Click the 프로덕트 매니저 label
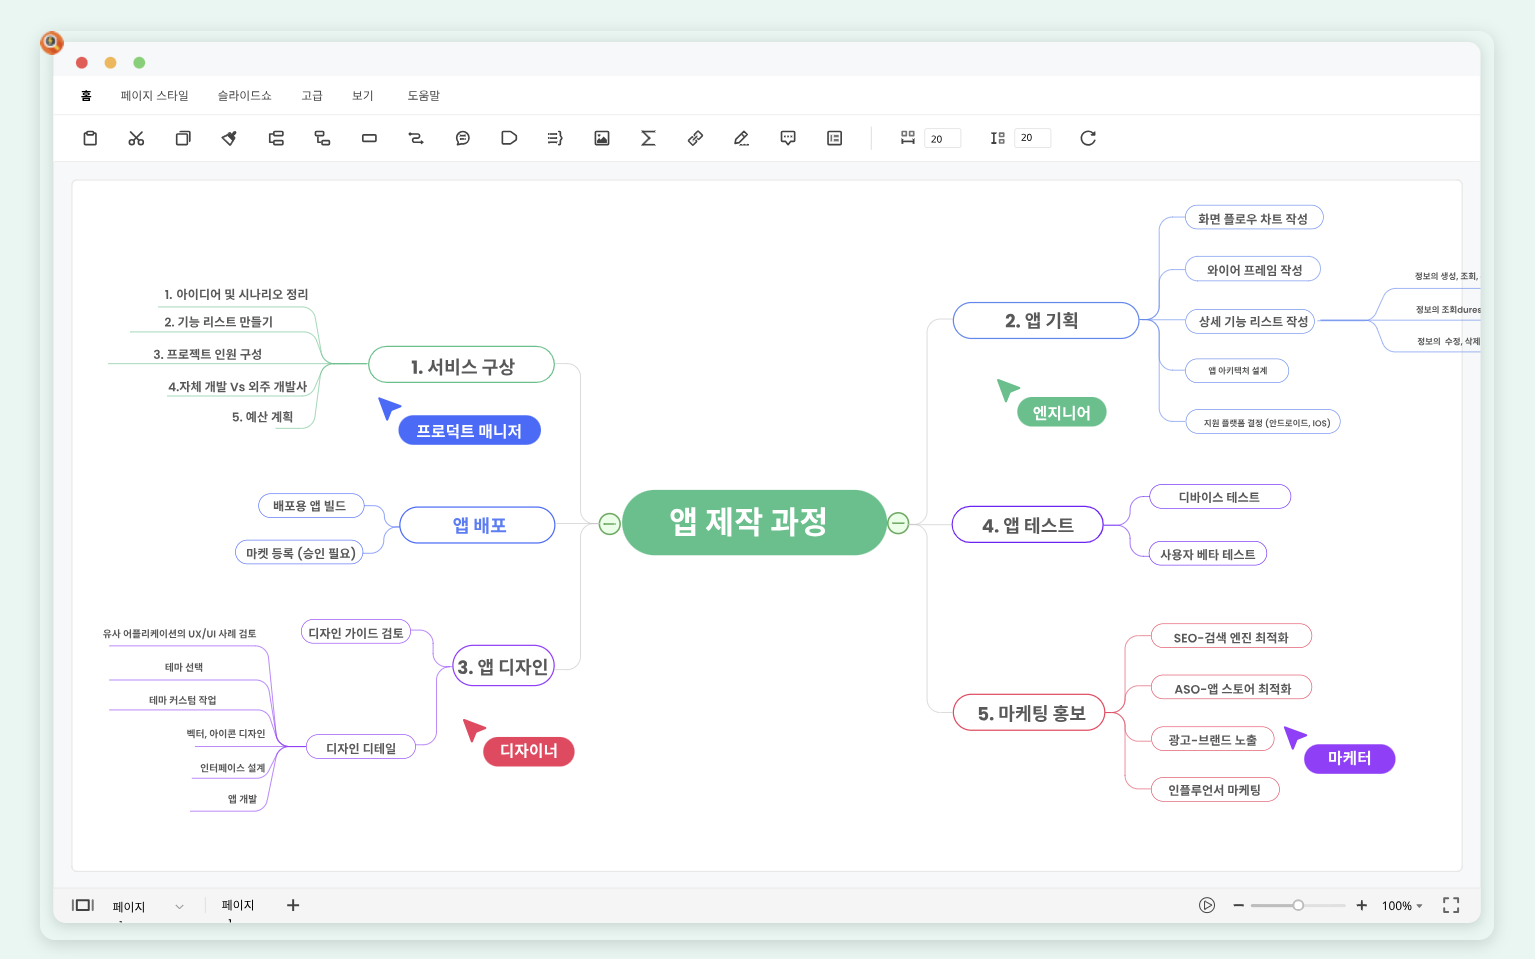This screenshot has width=1535, height=959. click(x=470, y=431)
